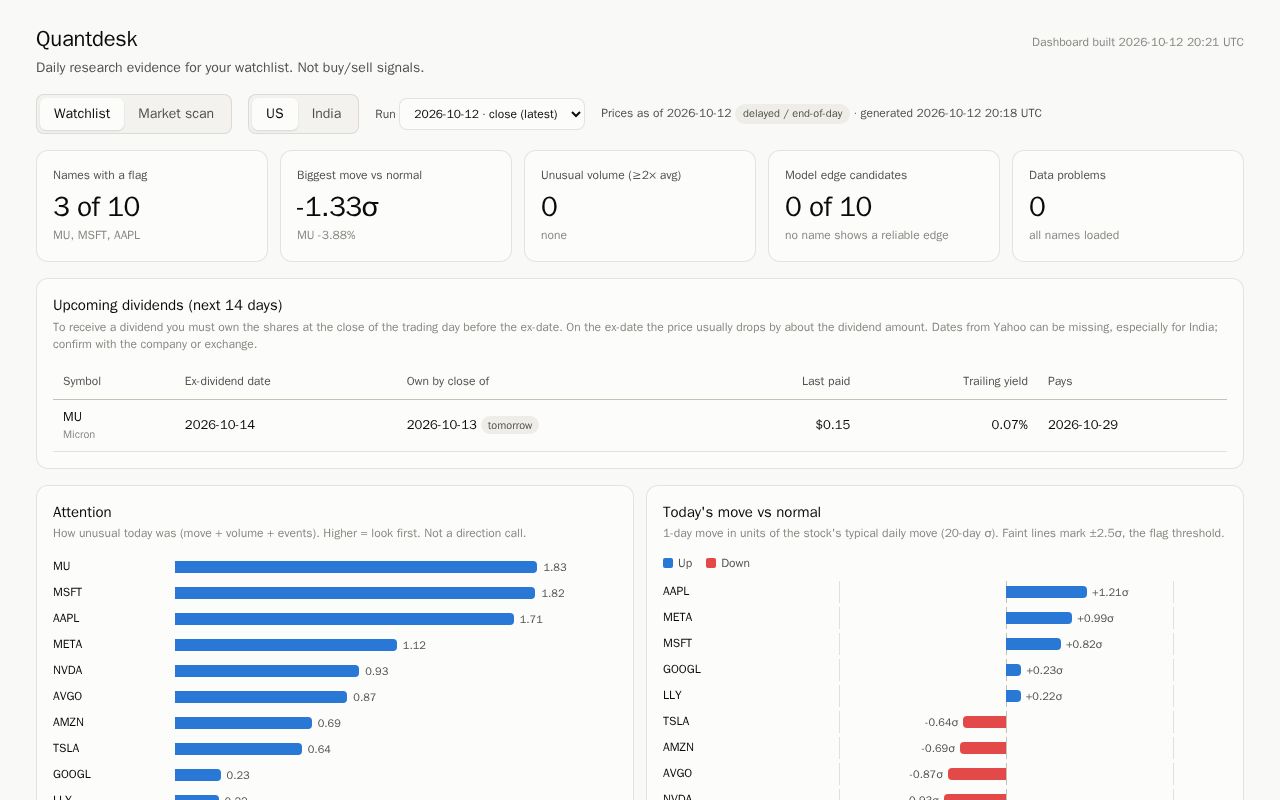Select the Biggest move vs normal card

pyautogui.click(x=396, y=206)
